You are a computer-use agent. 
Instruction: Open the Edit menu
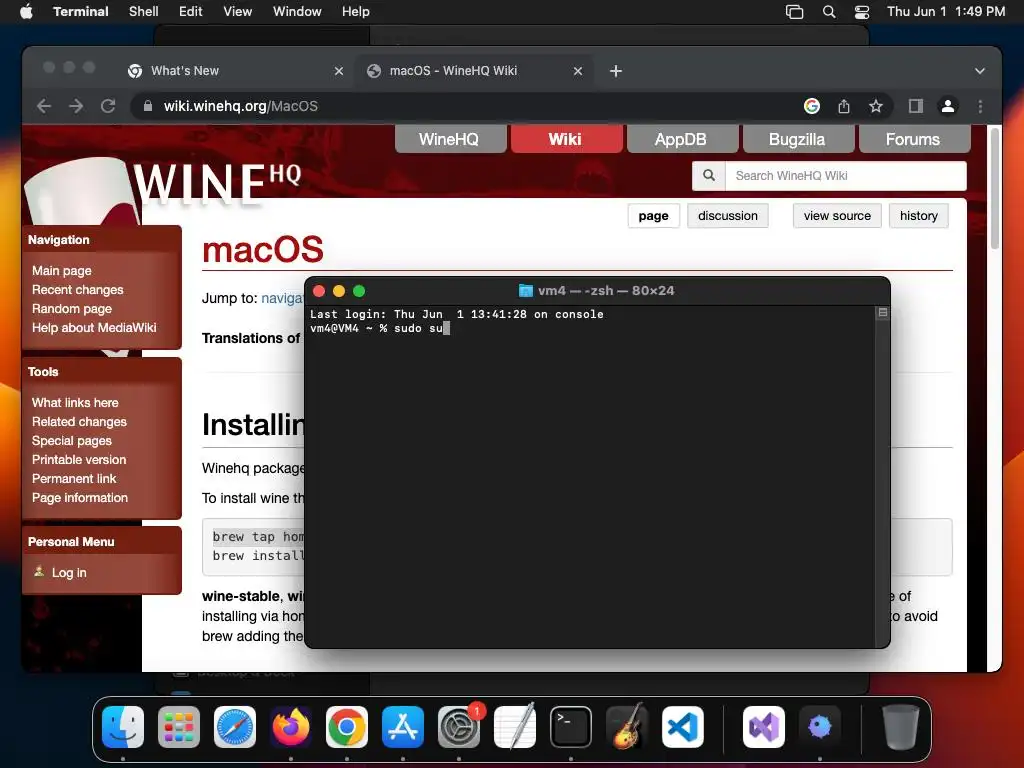191,12
